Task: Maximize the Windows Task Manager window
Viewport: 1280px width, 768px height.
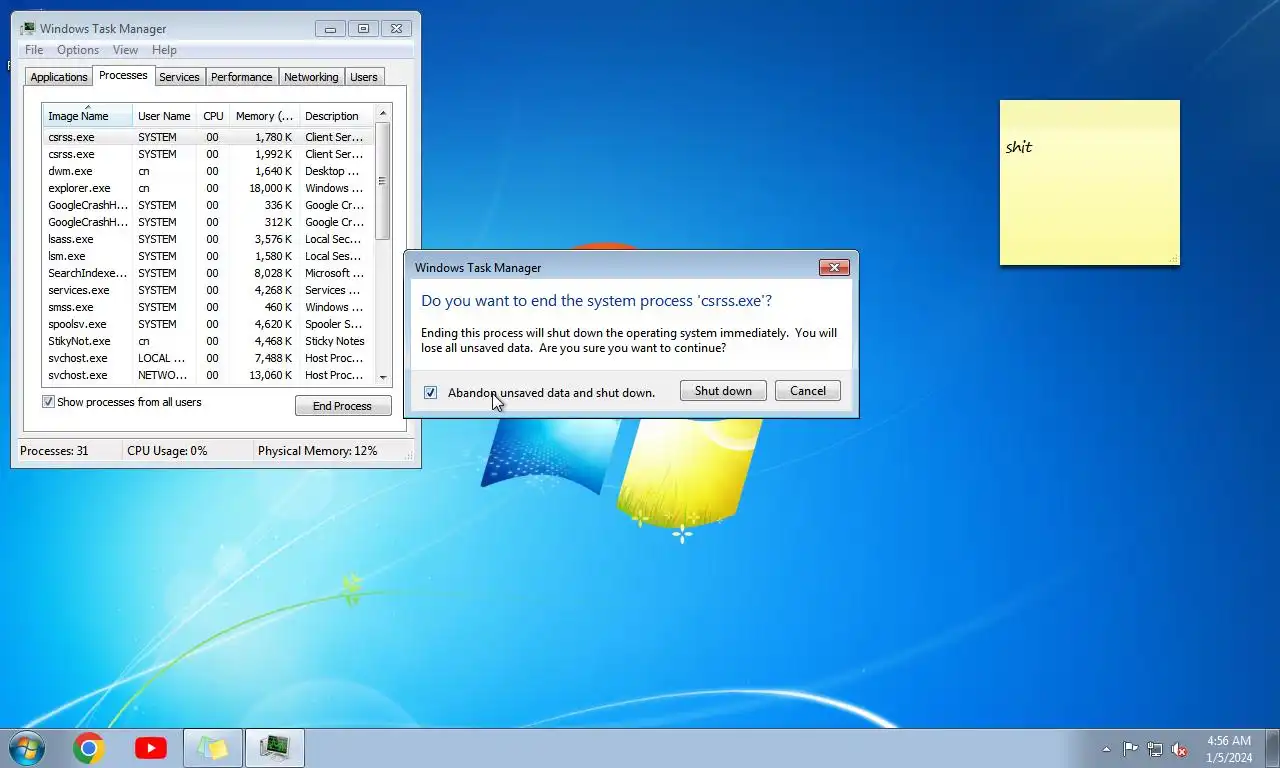Action: [x=363, y=29]
